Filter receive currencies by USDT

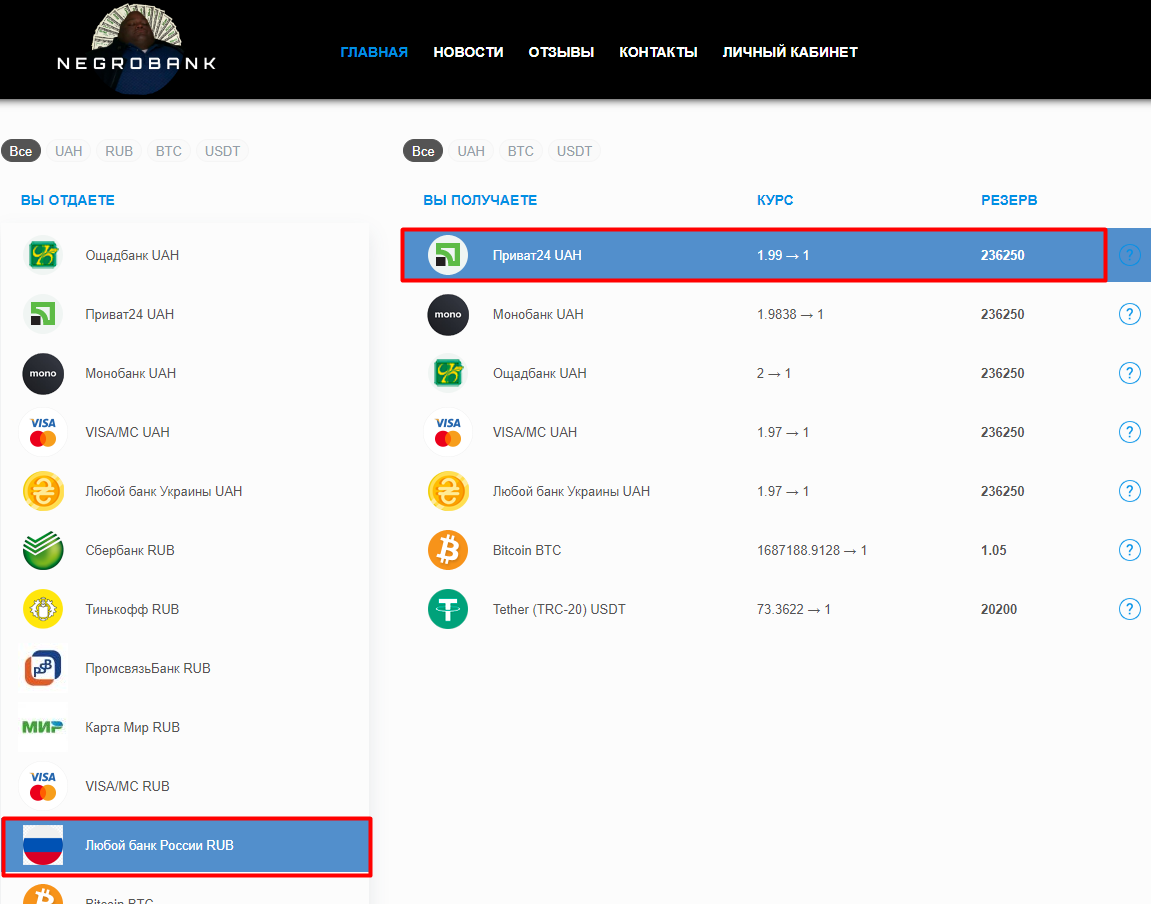tap(574, 151)
